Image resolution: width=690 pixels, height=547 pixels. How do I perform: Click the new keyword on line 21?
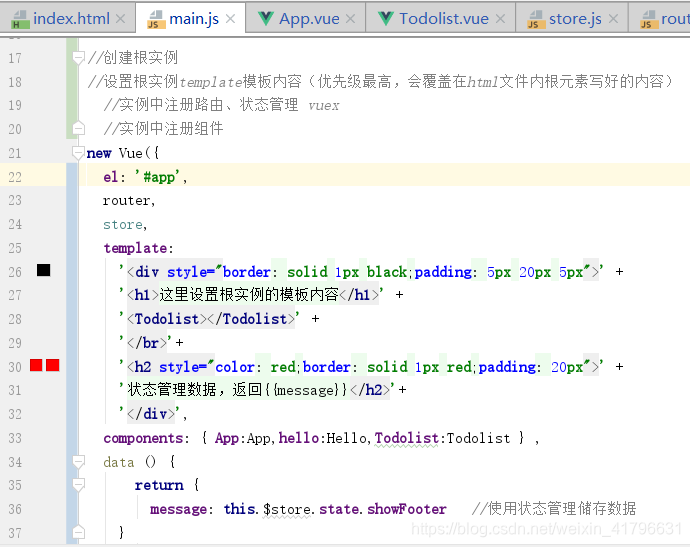point(99,153)
